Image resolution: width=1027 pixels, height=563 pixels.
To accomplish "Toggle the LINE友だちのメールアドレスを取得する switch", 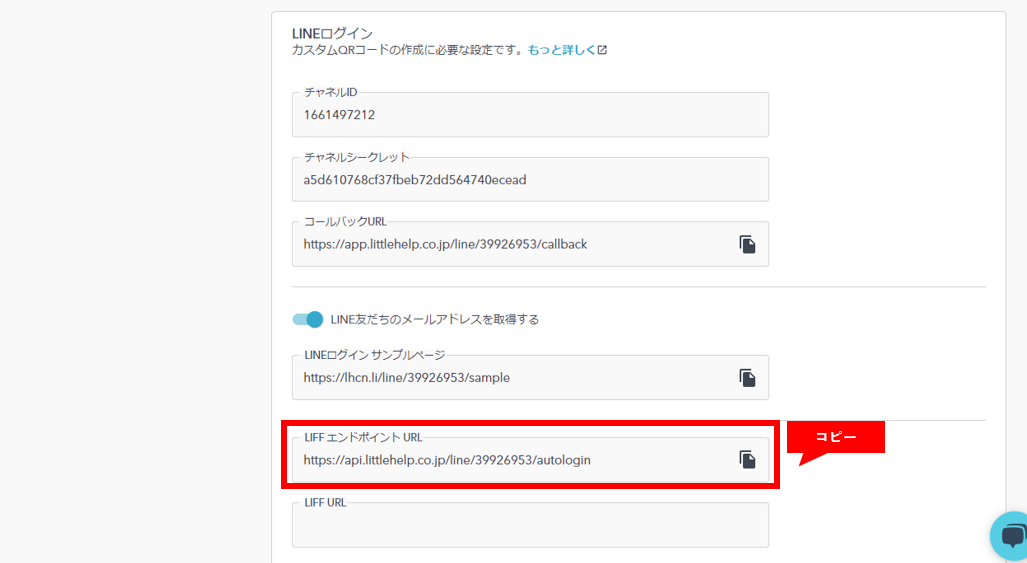I will coord(308,319).
